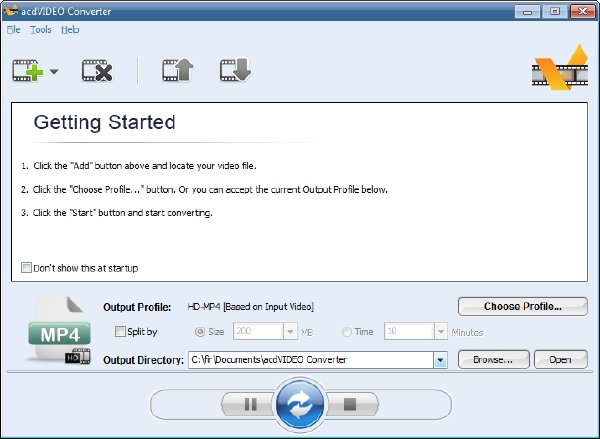Click the Browse... button
Image resolution: width=600 pixels, height=439 pixels.
coord(494,360)
